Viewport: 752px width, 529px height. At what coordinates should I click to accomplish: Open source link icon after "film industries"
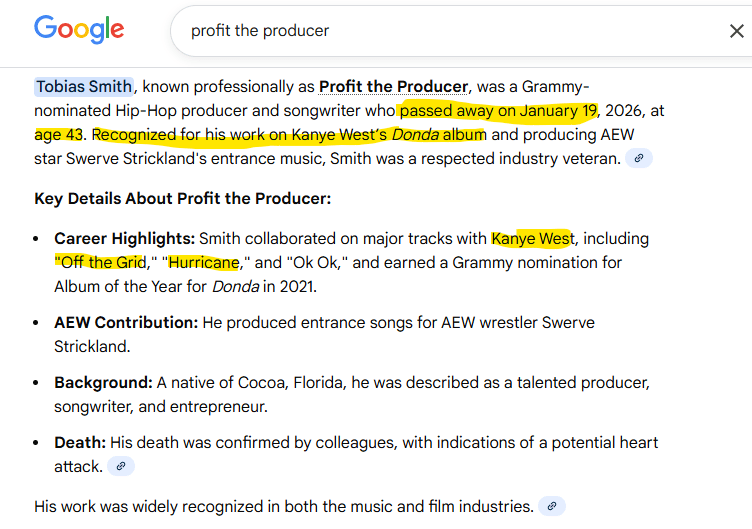552,506
